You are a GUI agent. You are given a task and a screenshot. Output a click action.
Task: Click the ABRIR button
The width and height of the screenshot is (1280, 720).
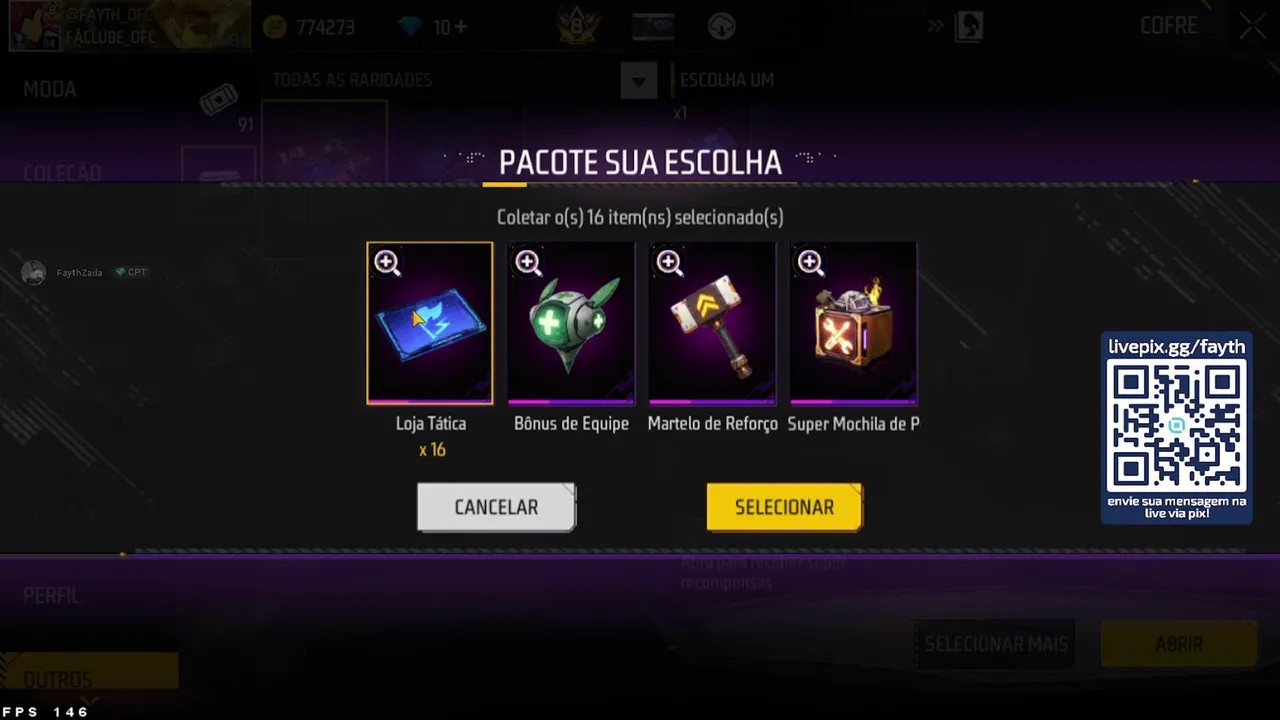[x=1179, y=644]
